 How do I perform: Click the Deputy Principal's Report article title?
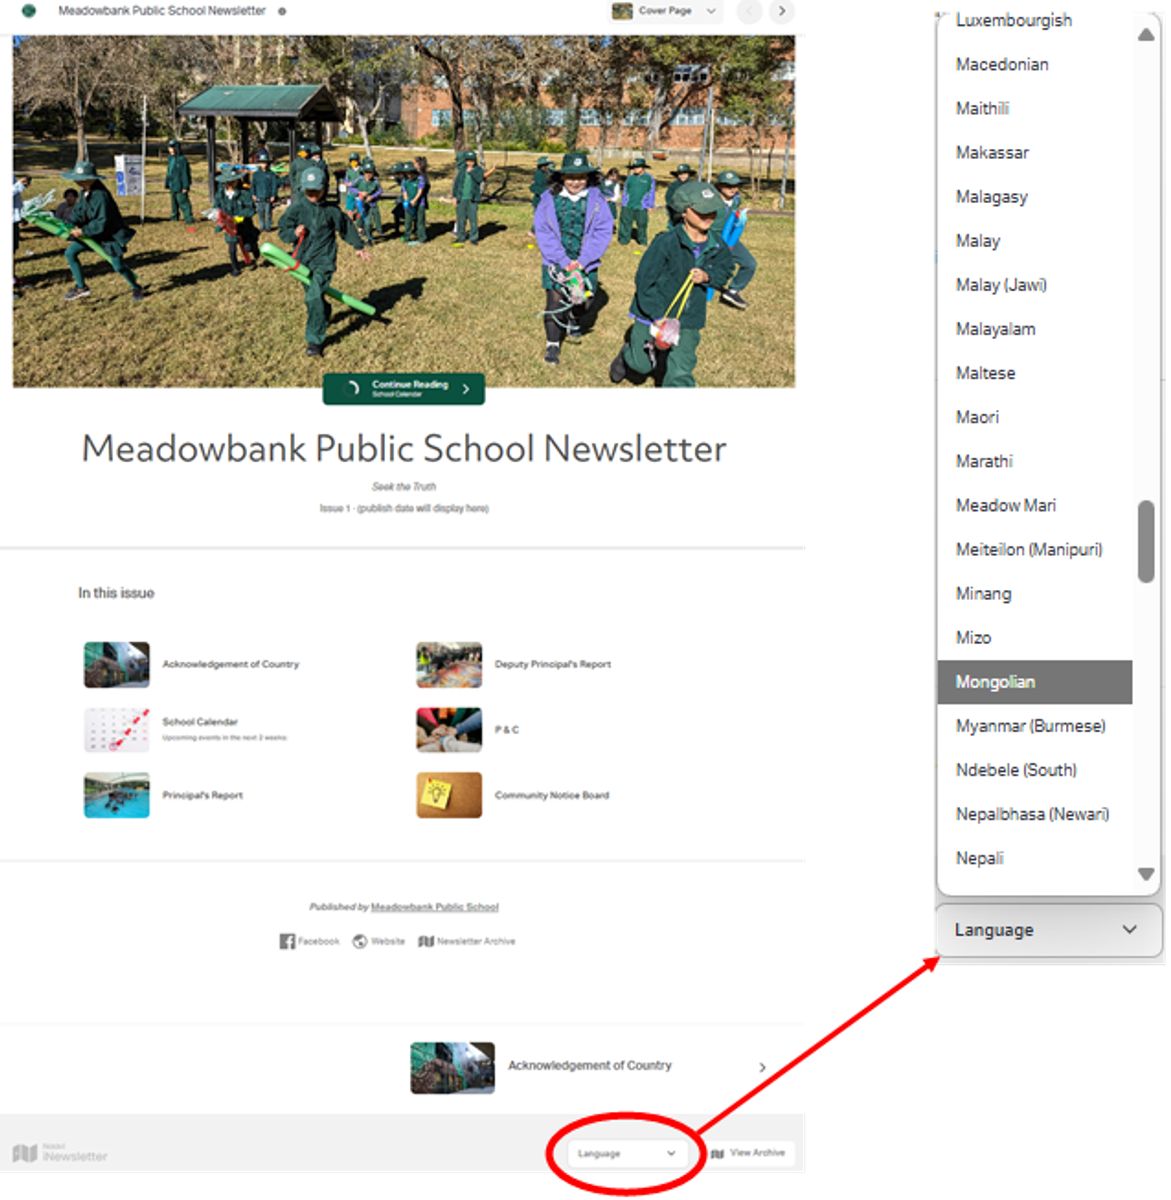pos(553,664)
